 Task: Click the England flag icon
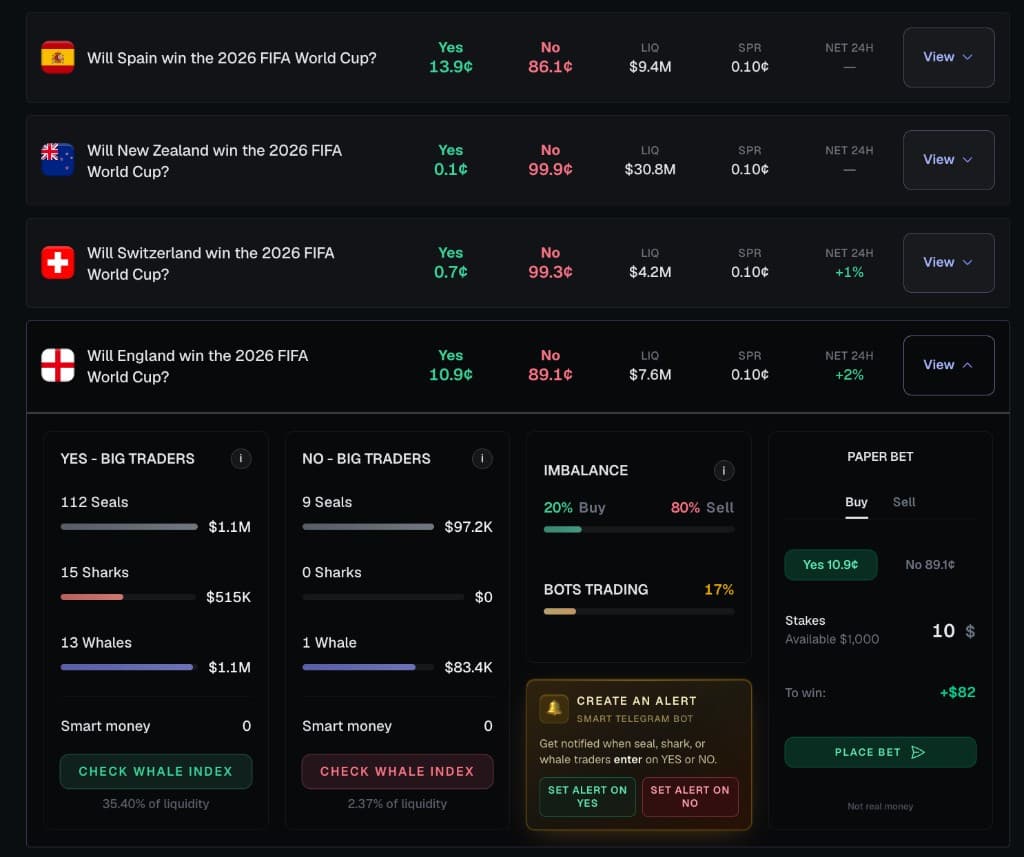coord(57,365)
